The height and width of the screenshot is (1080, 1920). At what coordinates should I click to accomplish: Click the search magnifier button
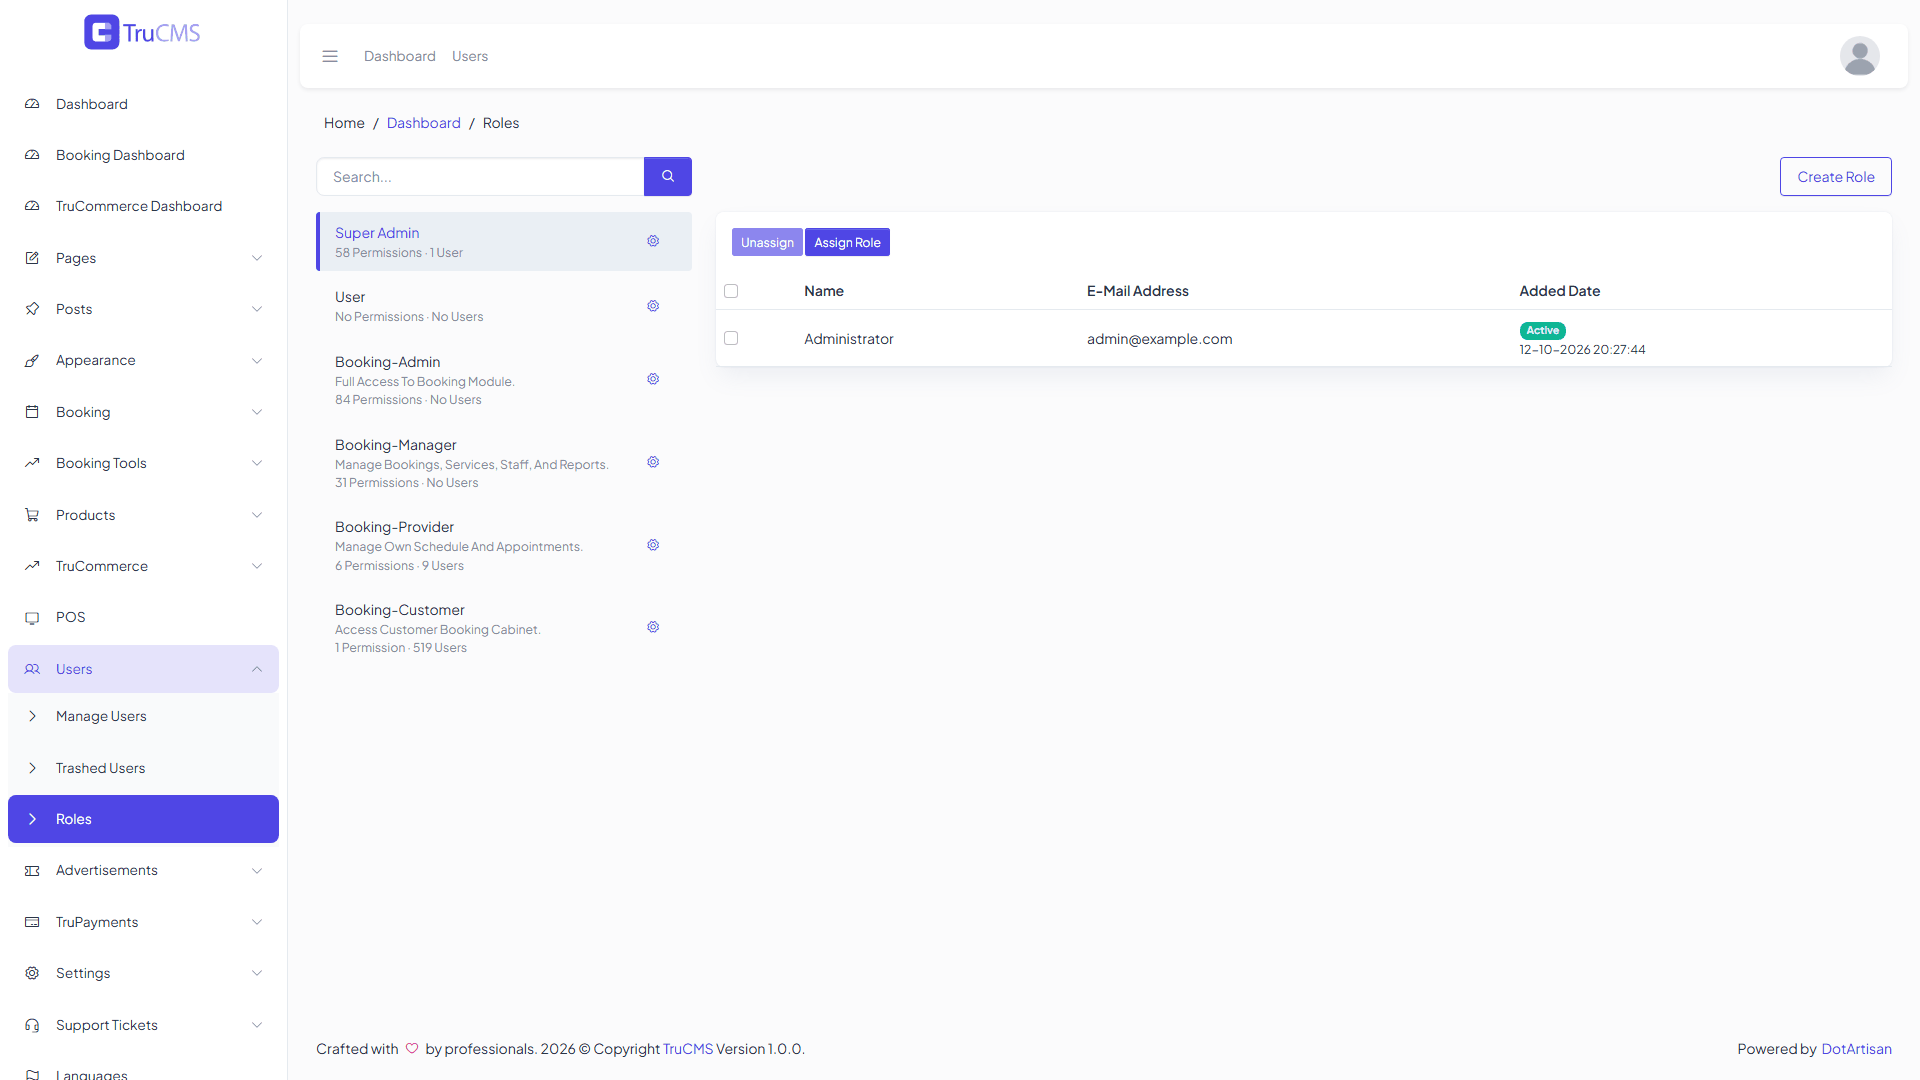(668, 176)
